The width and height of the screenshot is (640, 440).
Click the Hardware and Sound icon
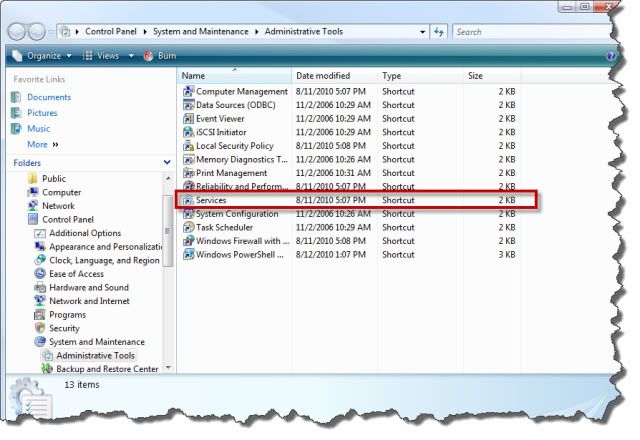40,287
